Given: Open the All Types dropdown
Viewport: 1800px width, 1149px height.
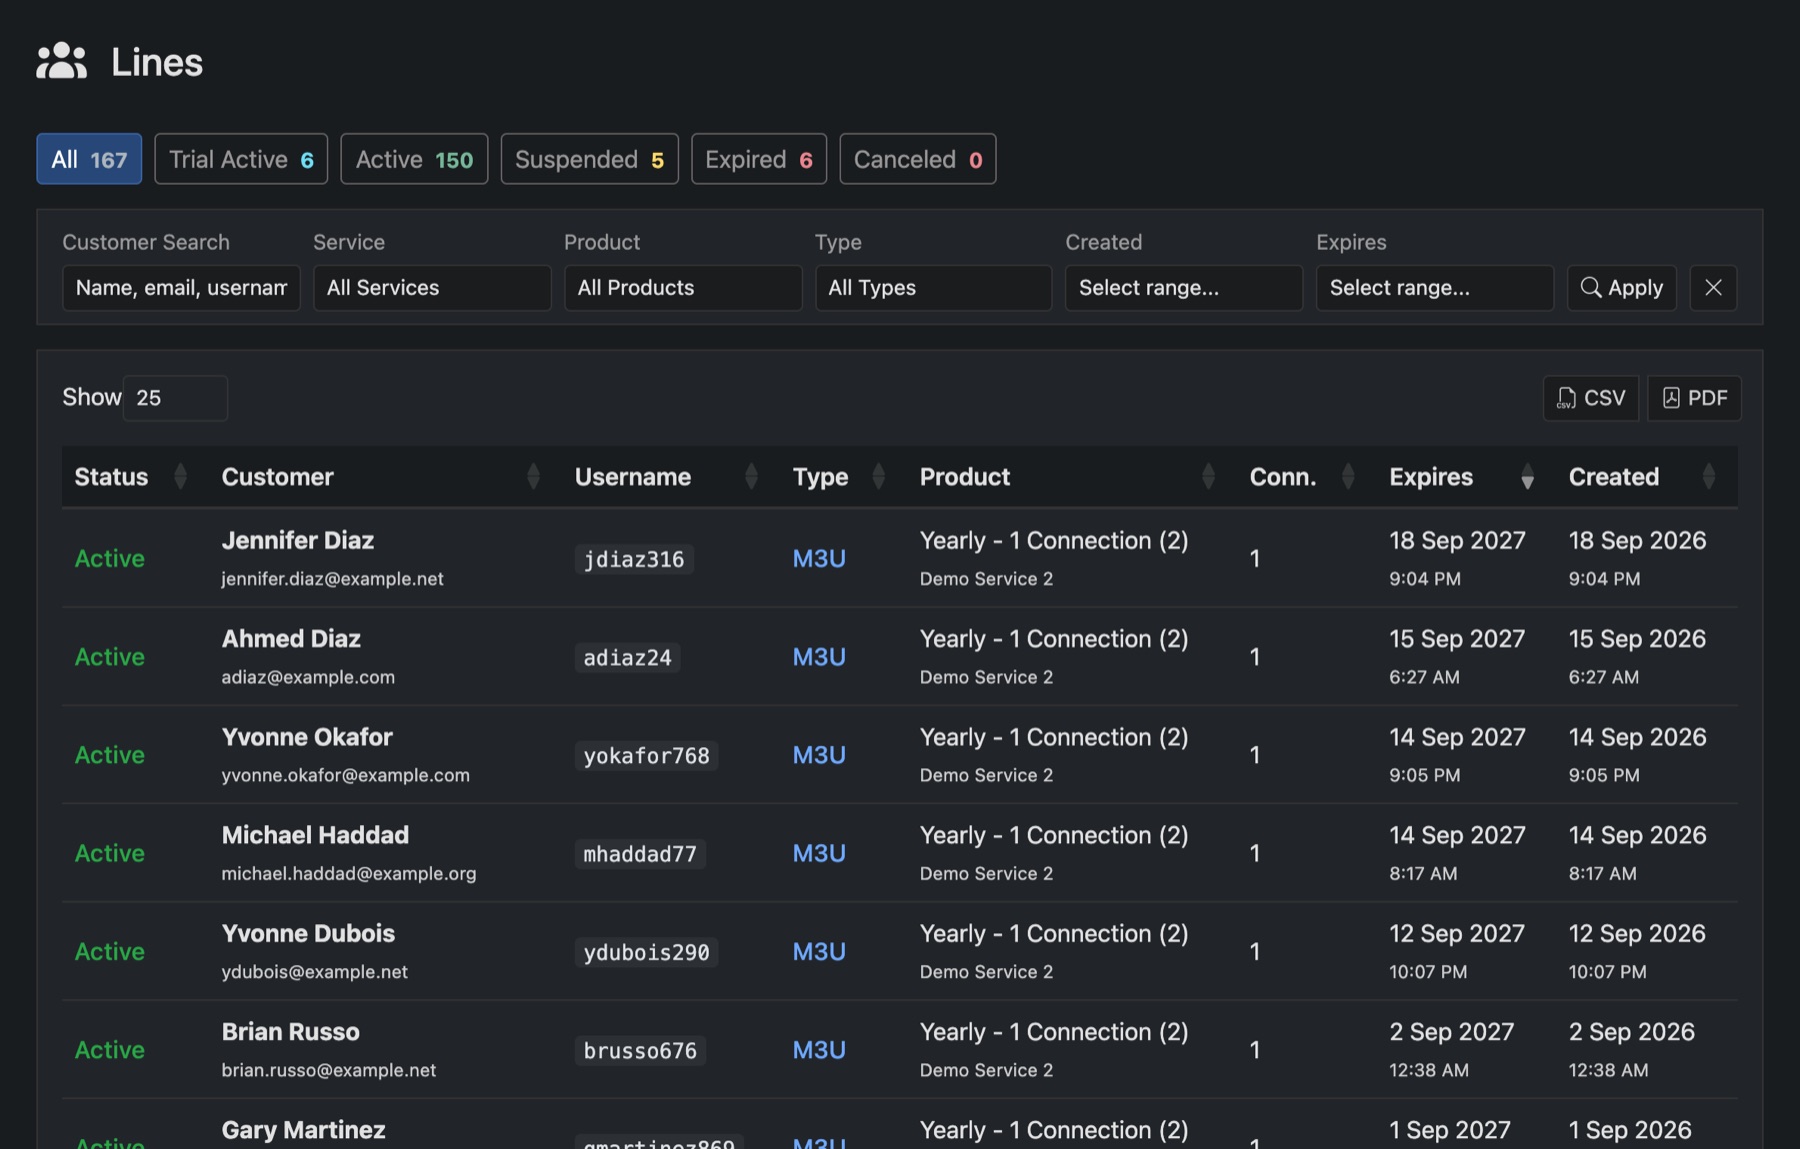Looking at the screenshot, I should 934,288.
